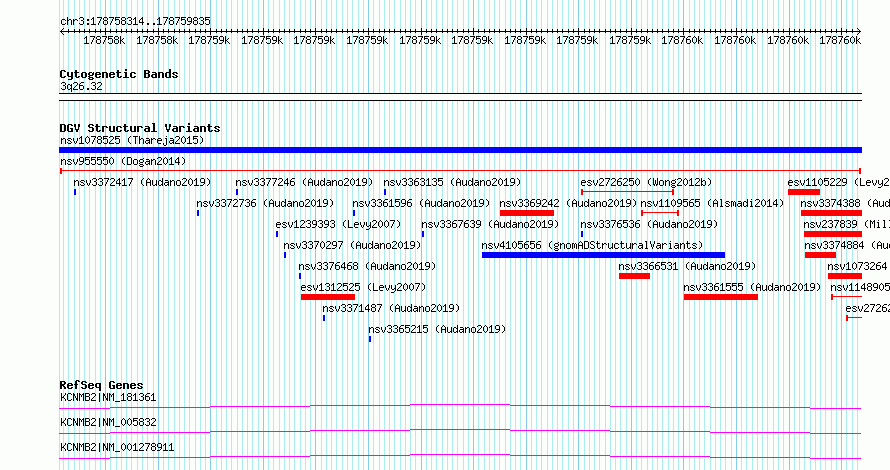Click the nsv3374388 variant label
This screenshot has width=890, height=470.
click(845, 203)
